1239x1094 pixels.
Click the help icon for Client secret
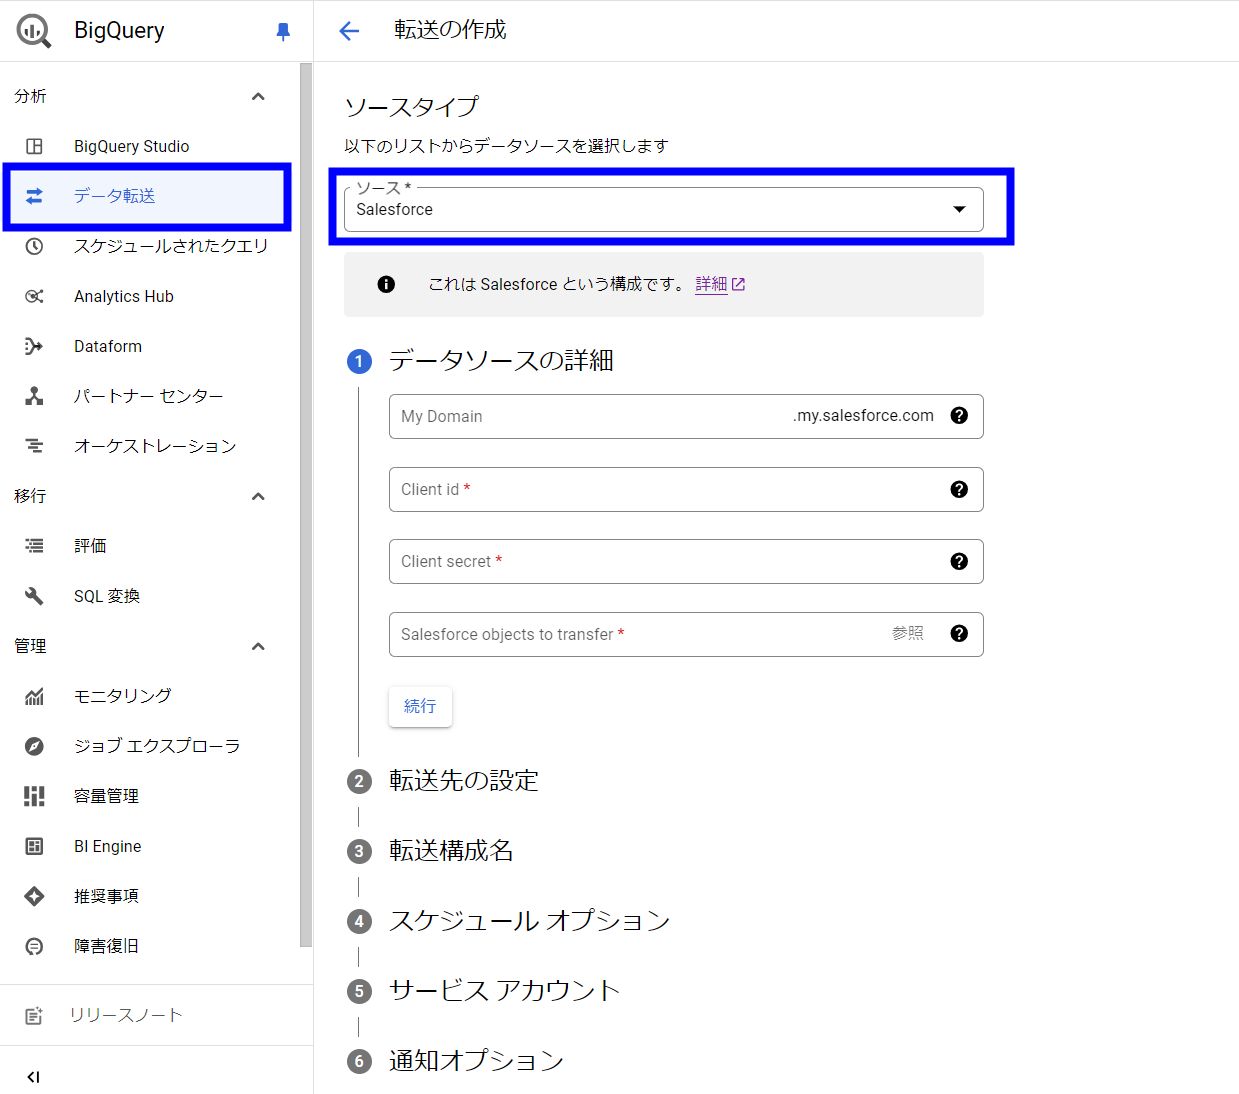coord(958,562)
